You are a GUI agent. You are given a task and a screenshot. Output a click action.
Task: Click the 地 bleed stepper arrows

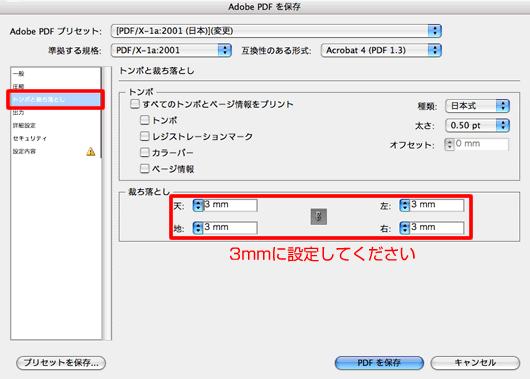pyautogui.click(x=198, y=228)
